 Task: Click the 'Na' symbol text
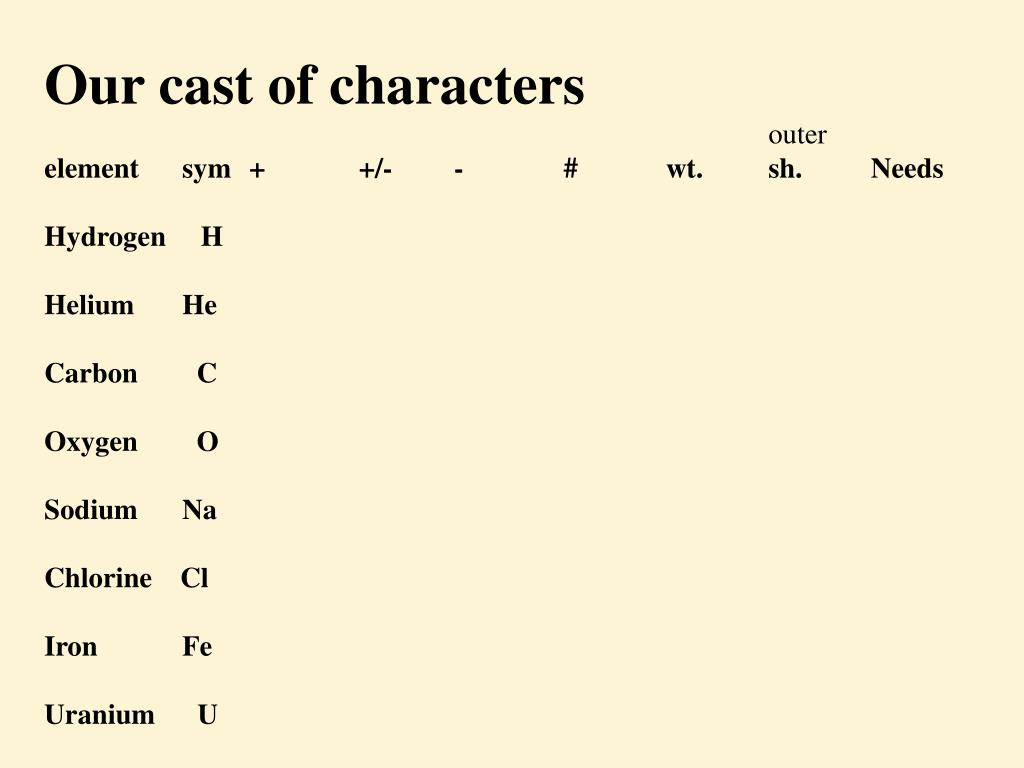tap(199, 510)
